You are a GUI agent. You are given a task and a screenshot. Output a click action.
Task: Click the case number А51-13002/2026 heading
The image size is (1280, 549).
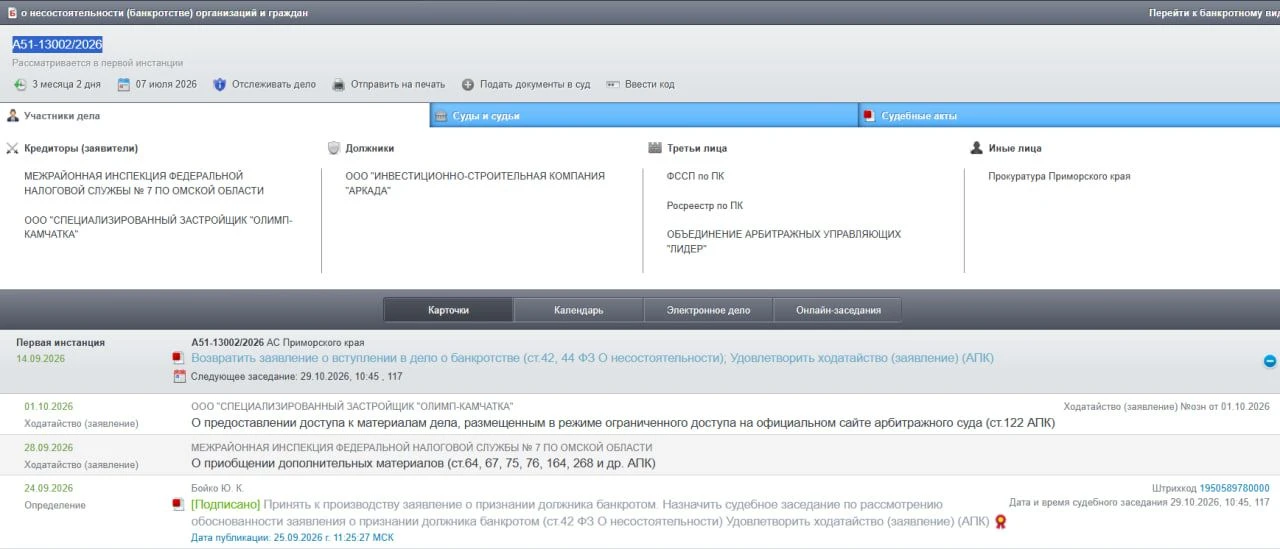[x=57, y=44]
